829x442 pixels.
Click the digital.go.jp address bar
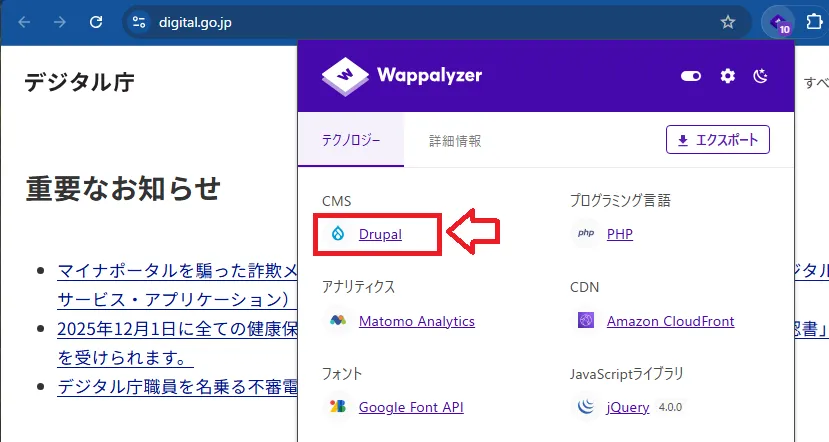click(437, 22)
